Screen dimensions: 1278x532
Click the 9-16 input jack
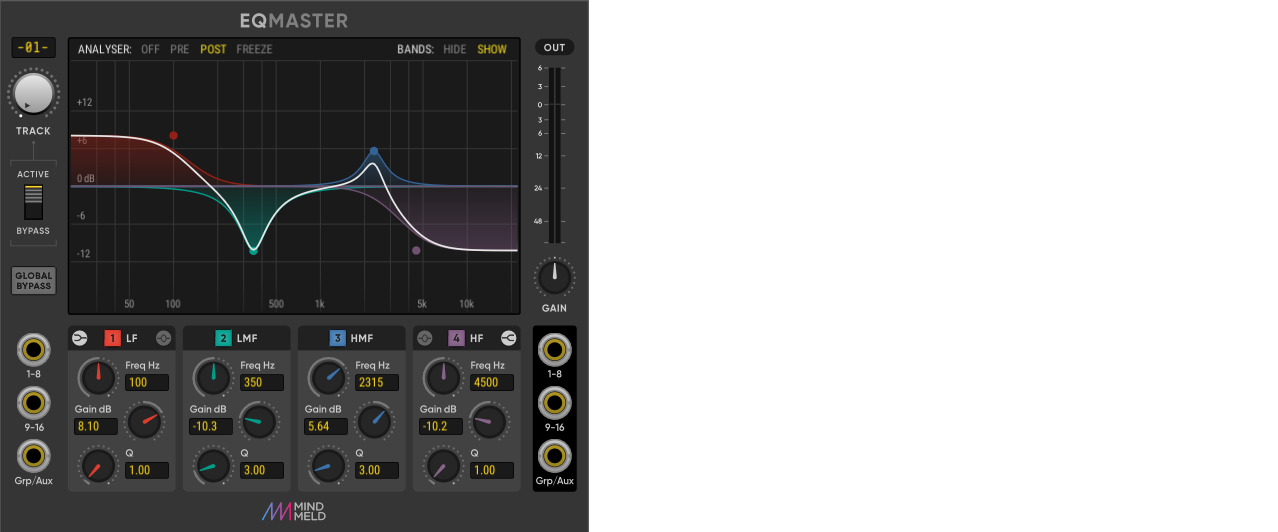[34, 404]
